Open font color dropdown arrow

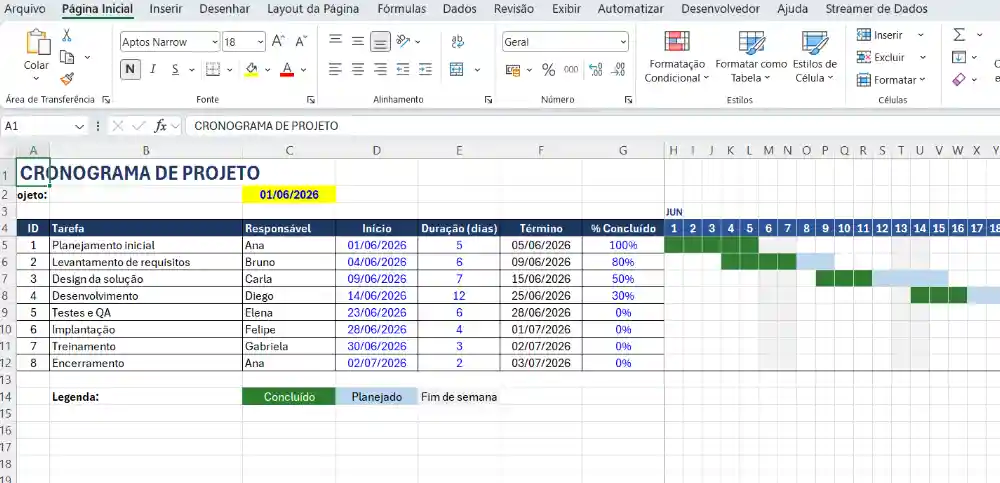pos(304,70)
